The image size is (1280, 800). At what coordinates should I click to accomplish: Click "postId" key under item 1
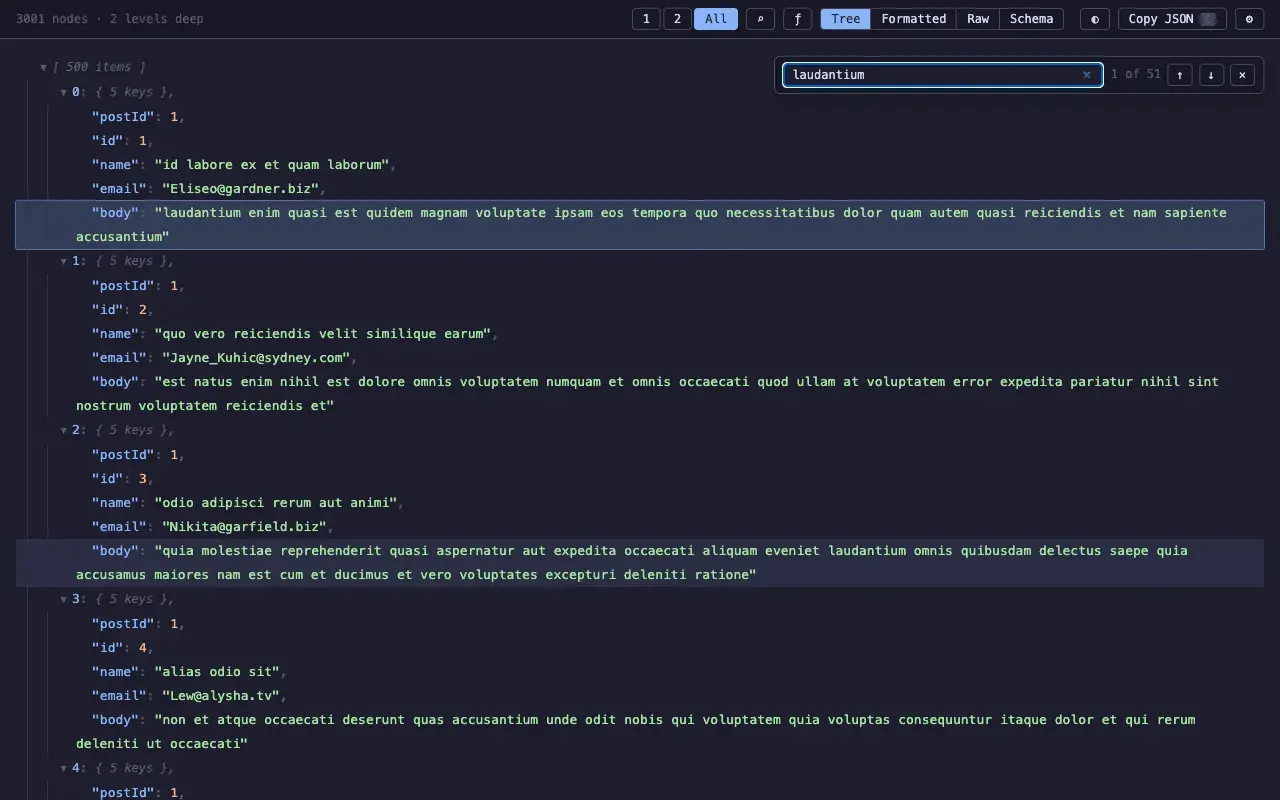tap(123, 286)
